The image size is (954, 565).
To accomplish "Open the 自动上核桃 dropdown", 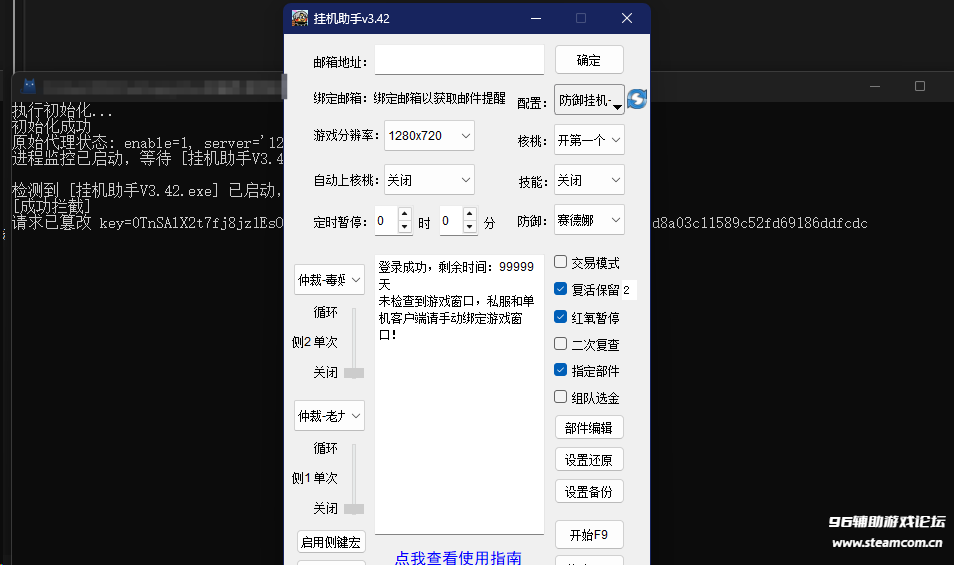I will [429, 180].
